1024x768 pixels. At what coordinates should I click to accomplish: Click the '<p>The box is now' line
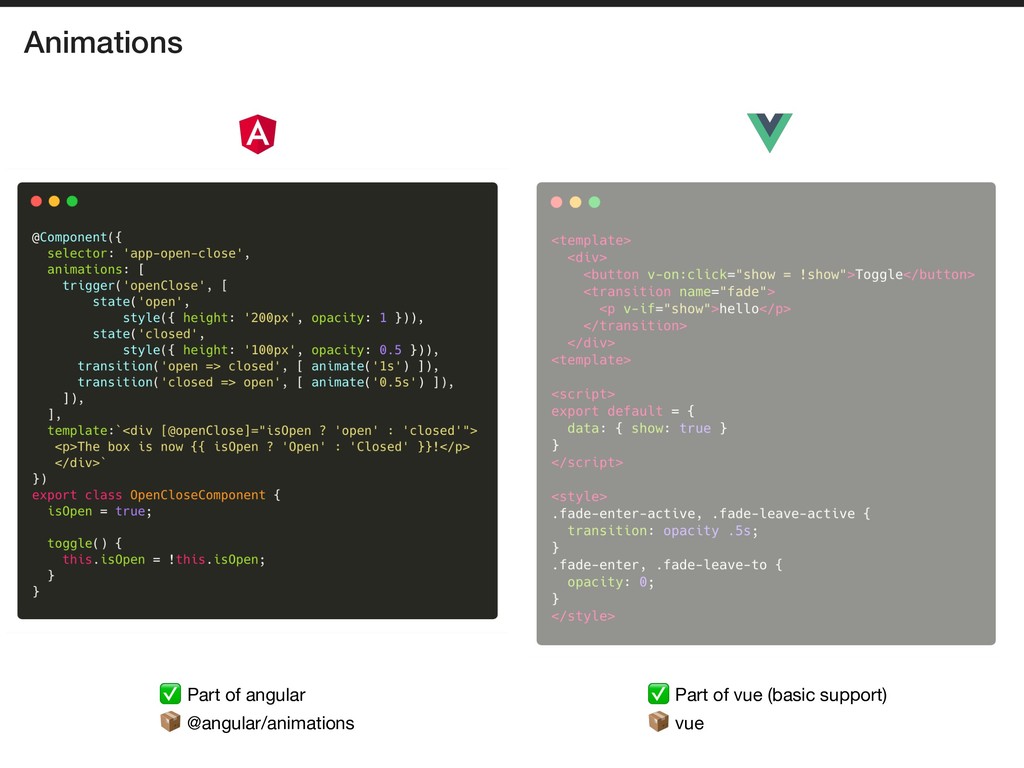pos(262,447)
